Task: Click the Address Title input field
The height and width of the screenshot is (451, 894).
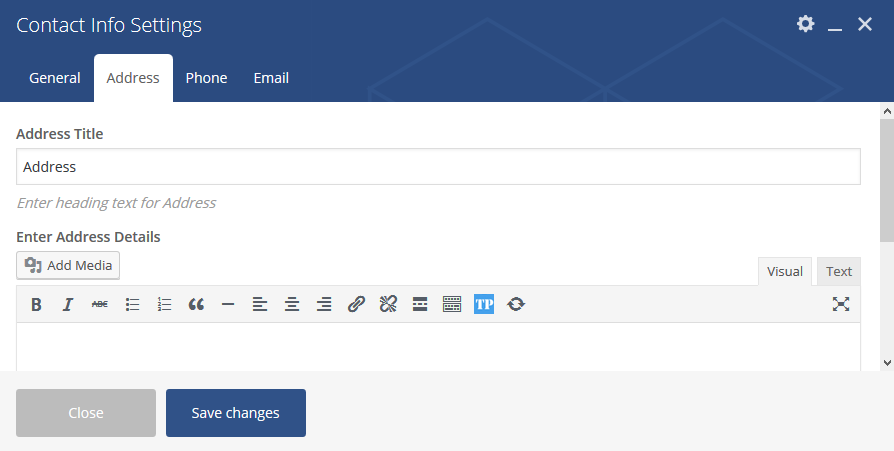Action: pyautogui.click(x=438, y=167)
